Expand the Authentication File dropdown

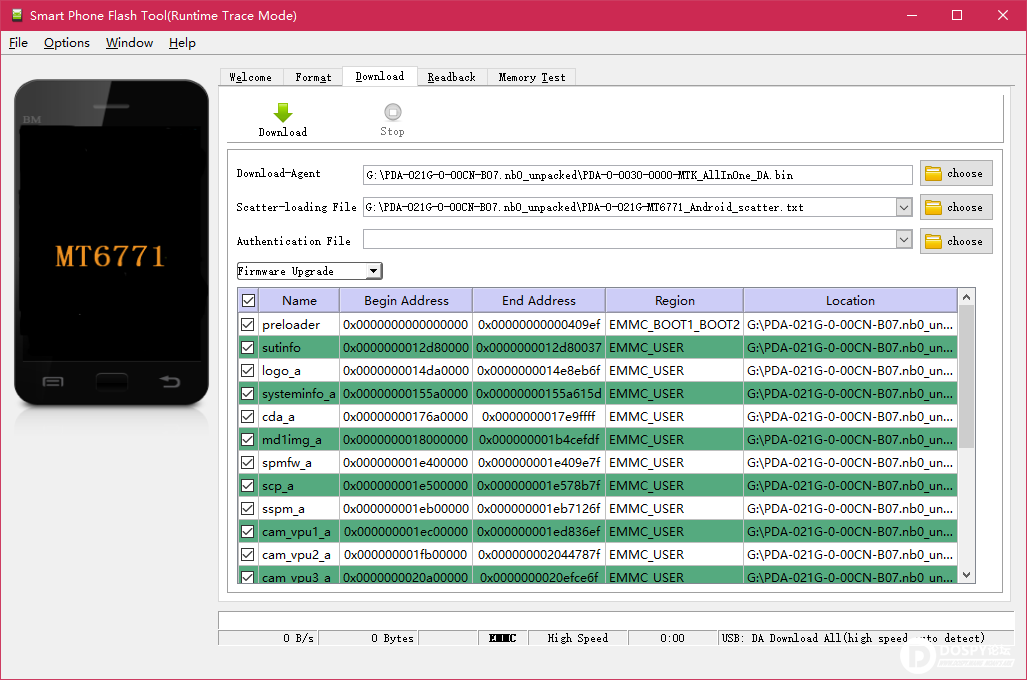[904, 241]
